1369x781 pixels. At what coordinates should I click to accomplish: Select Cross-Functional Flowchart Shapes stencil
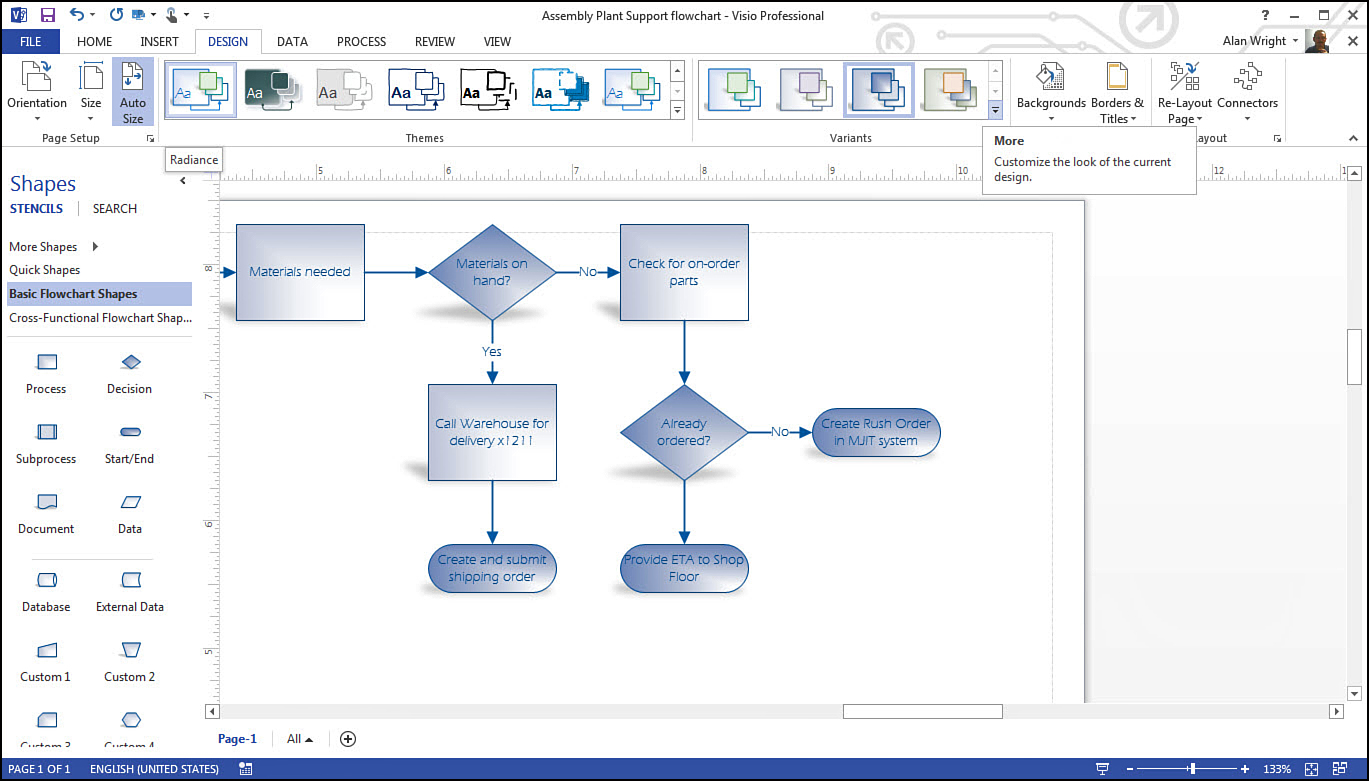click(99, 318)
